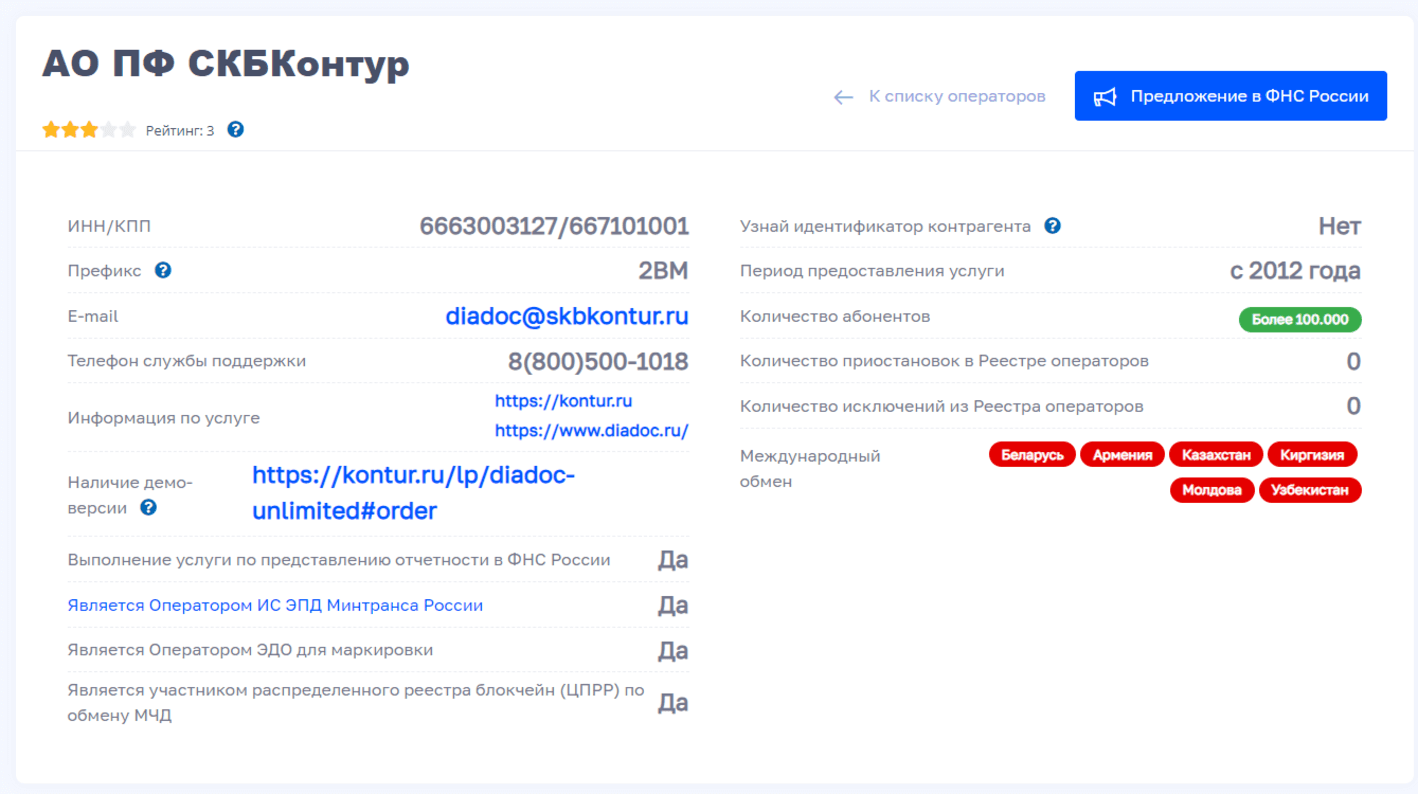Click help icon by Узнай идентификатор контрагента
Image resolution: width=1418 pixels, height=794 pixels.
point(1052,226)
